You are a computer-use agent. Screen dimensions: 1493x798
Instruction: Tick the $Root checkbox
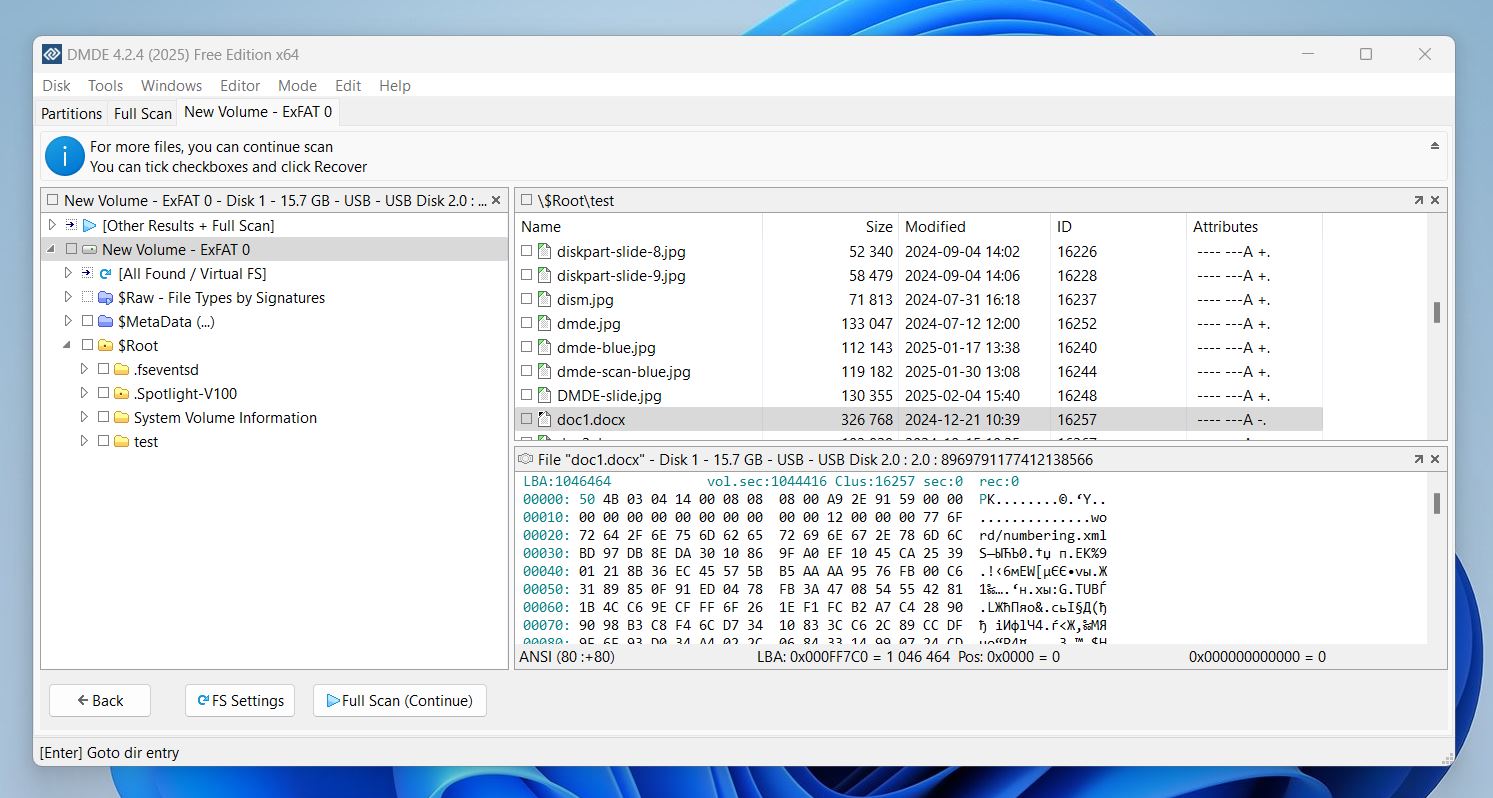pyautogui.click(x=87, y=346)
